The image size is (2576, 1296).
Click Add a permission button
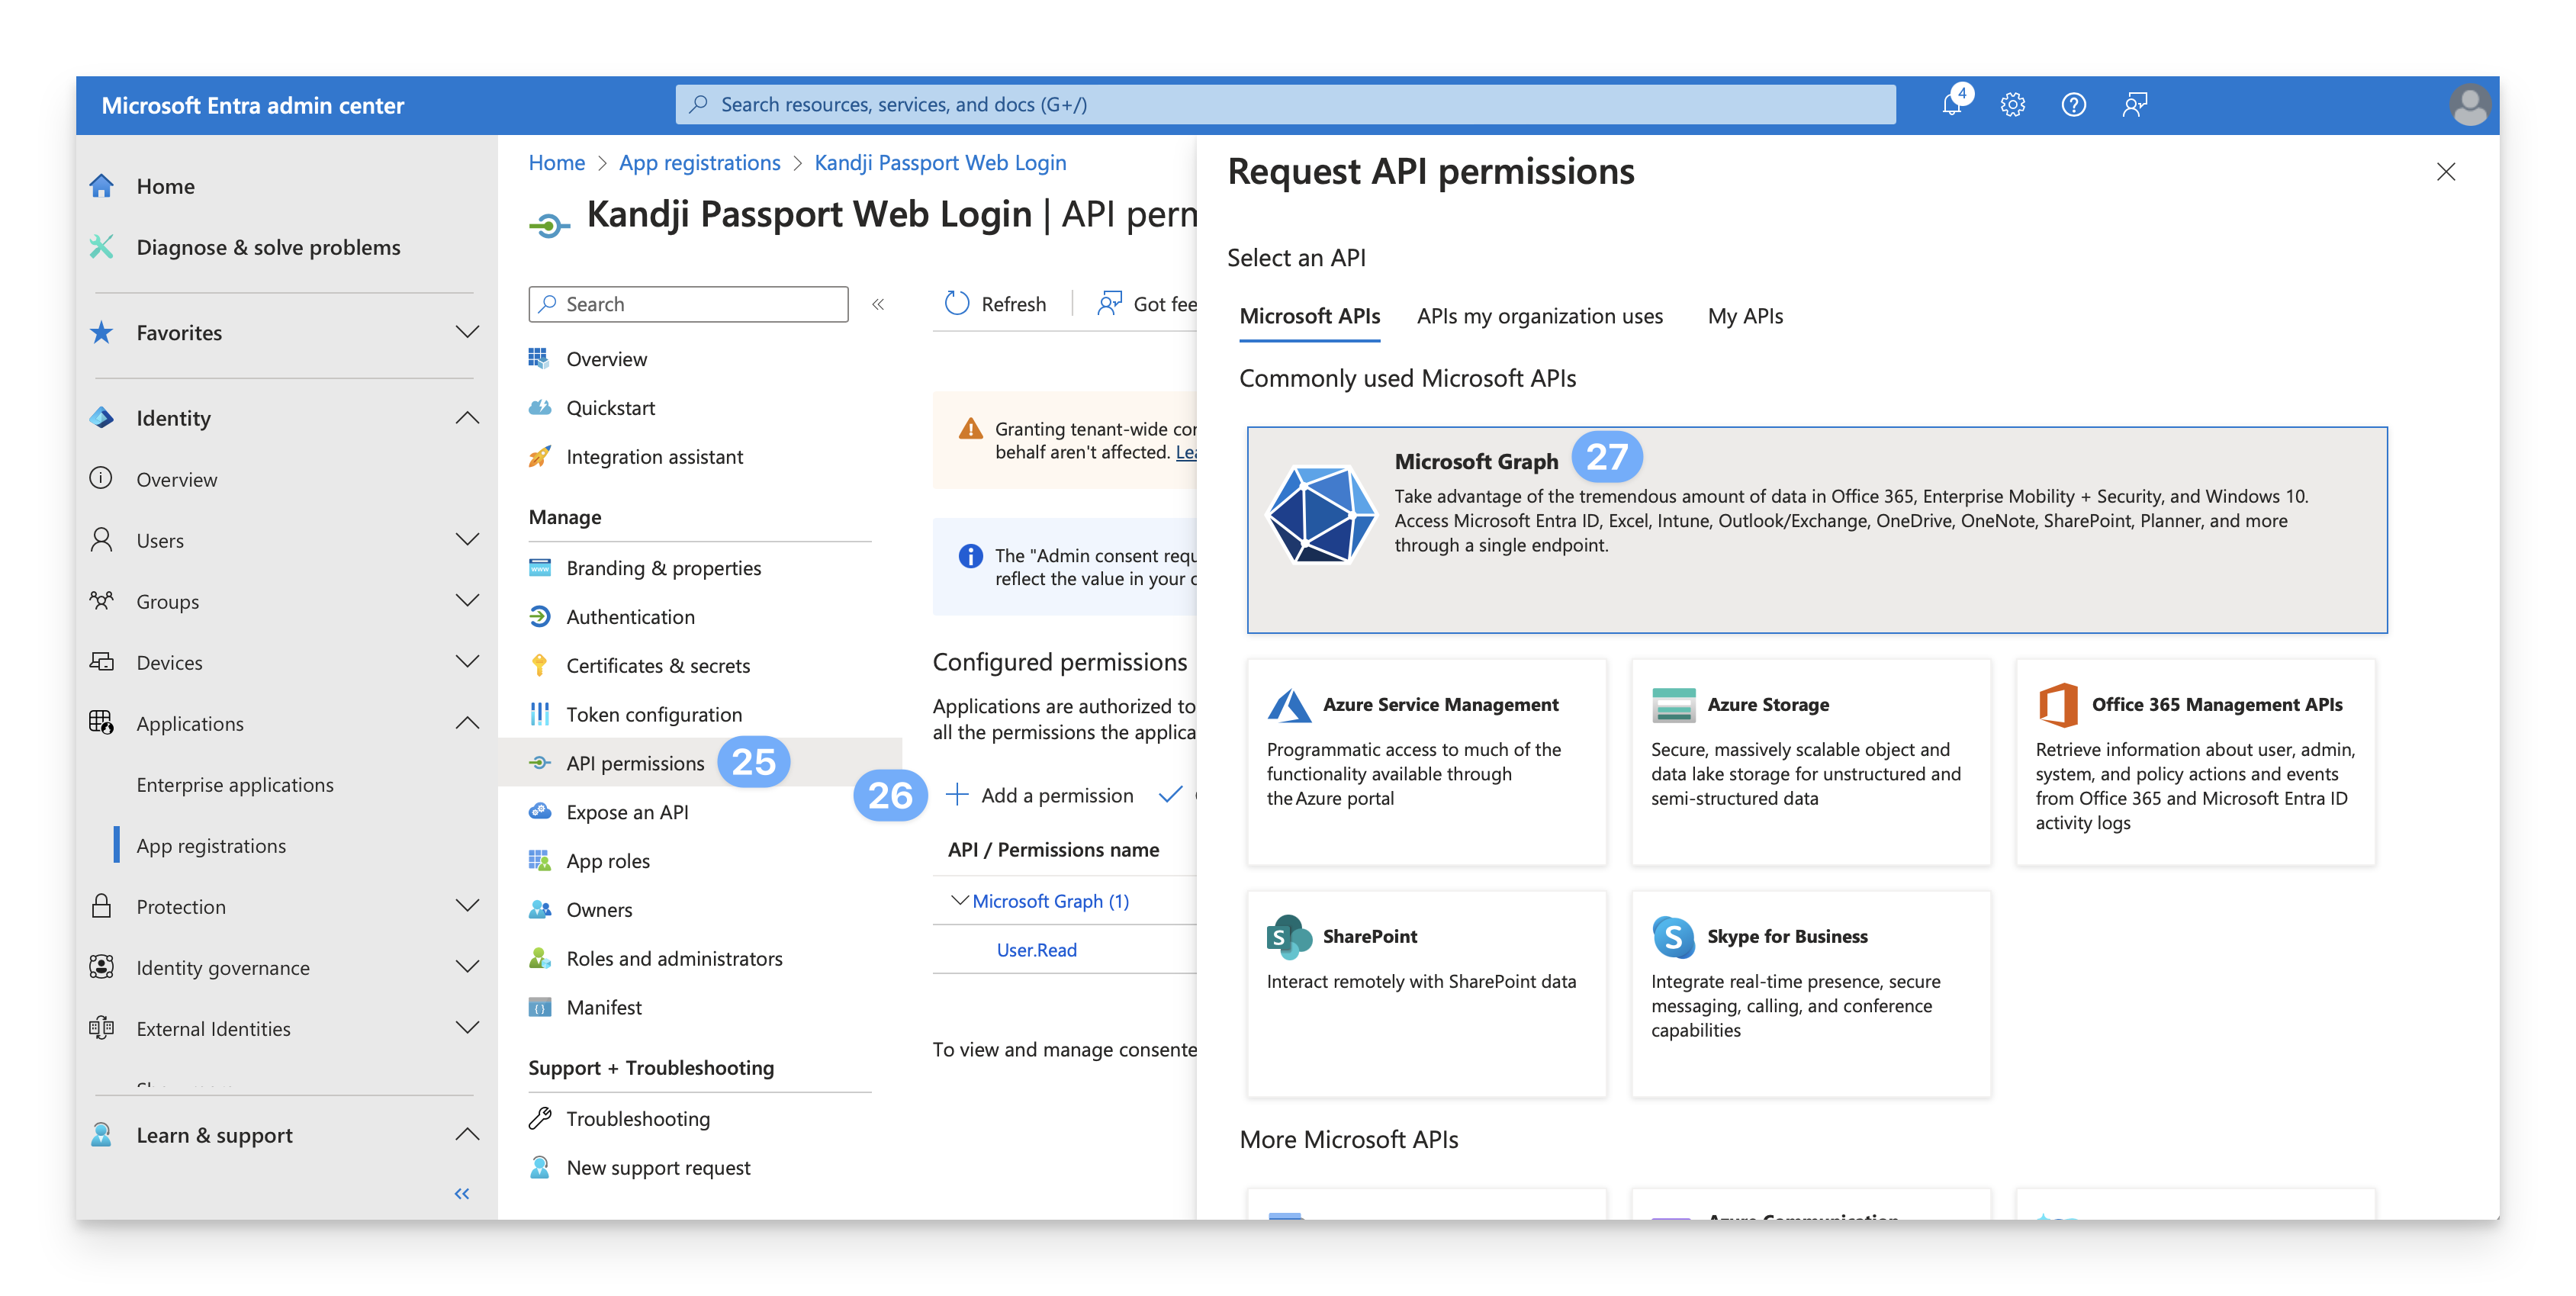(1039, 795)
